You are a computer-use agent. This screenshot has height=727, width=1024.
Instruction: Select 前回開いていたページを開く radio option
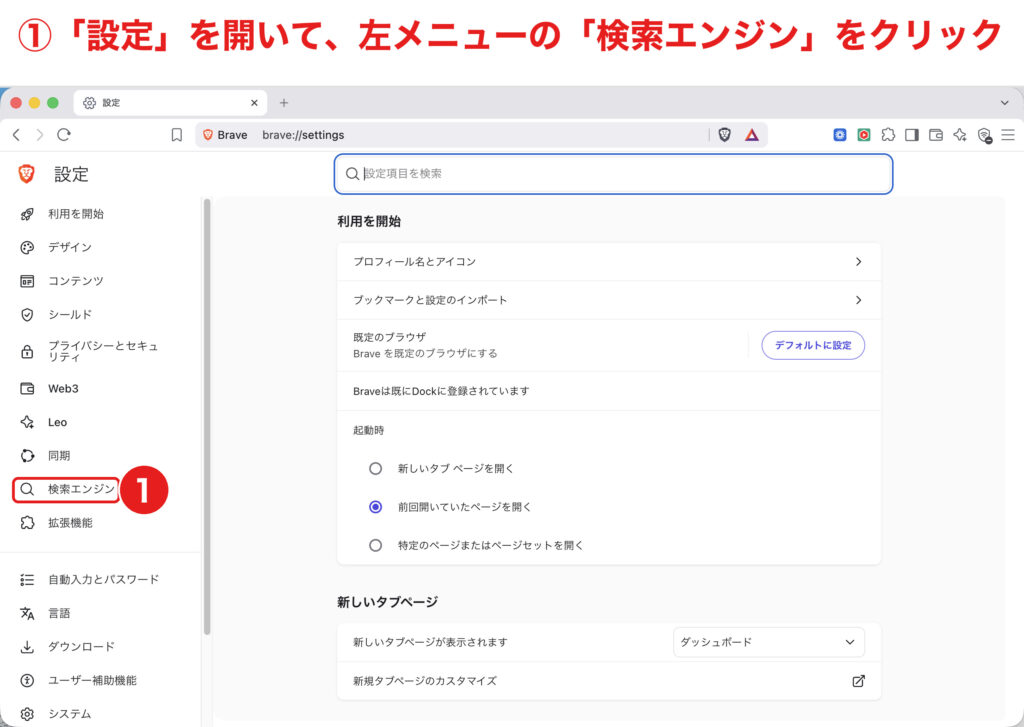click(x=376, y=507)
